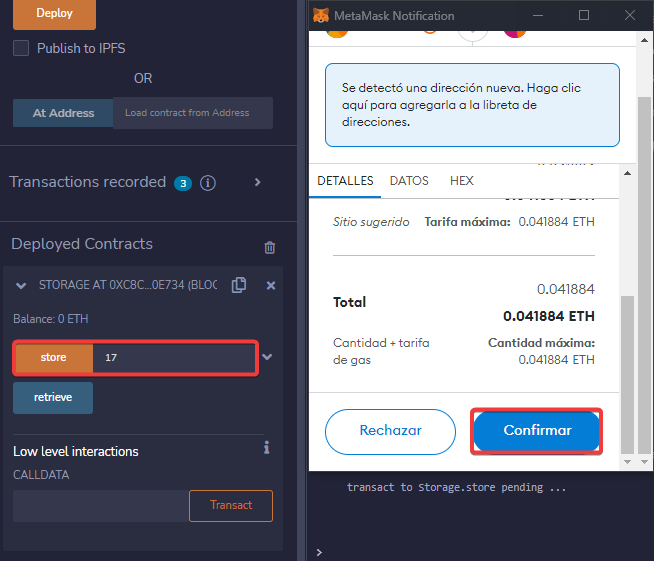Open the HEX tab in MetaMask
654x561 pixels.
click(x=462, y=181)
